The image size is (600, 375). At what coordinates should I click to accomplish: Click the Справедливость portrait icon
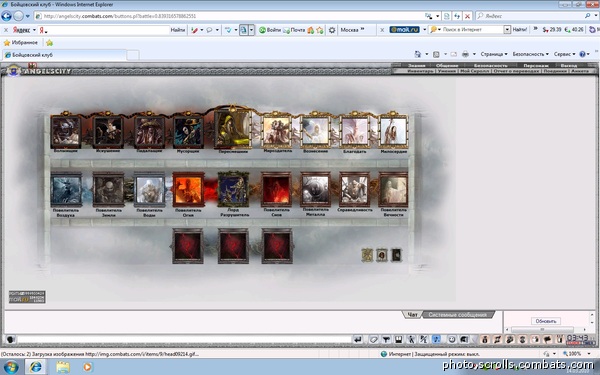tap(354, 189)
